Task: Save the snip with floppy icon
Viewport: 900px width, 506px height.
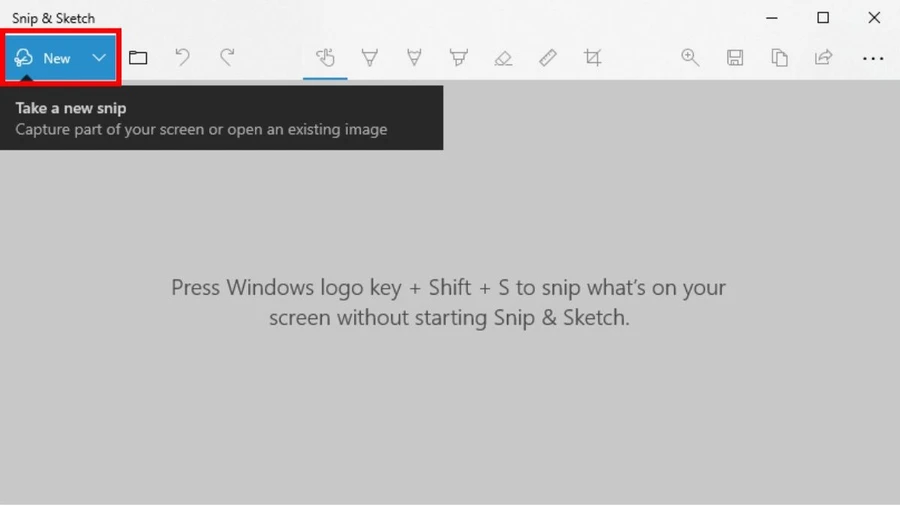Action: [x=735, y=57]
